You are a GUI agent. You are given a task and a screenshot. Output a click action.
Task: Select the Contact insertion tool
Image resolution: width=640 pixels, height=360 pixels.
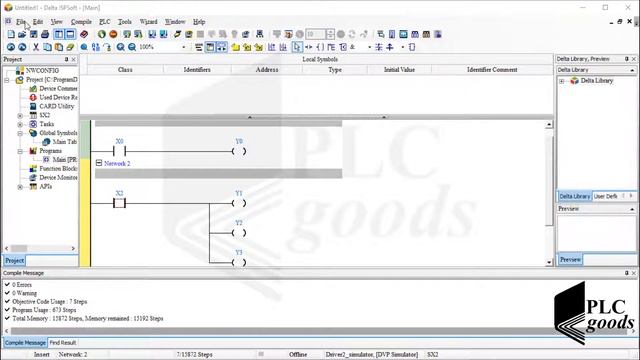tap(309, 47)
